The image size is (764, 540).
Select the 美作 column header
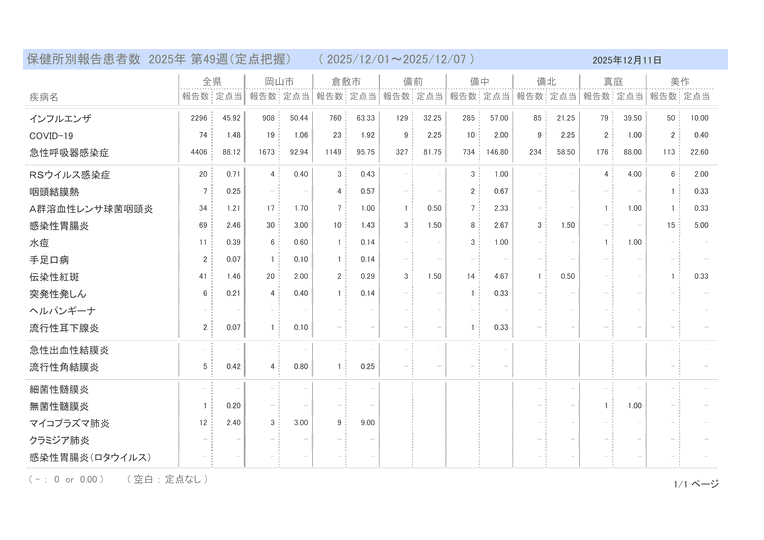pos(679,81)
